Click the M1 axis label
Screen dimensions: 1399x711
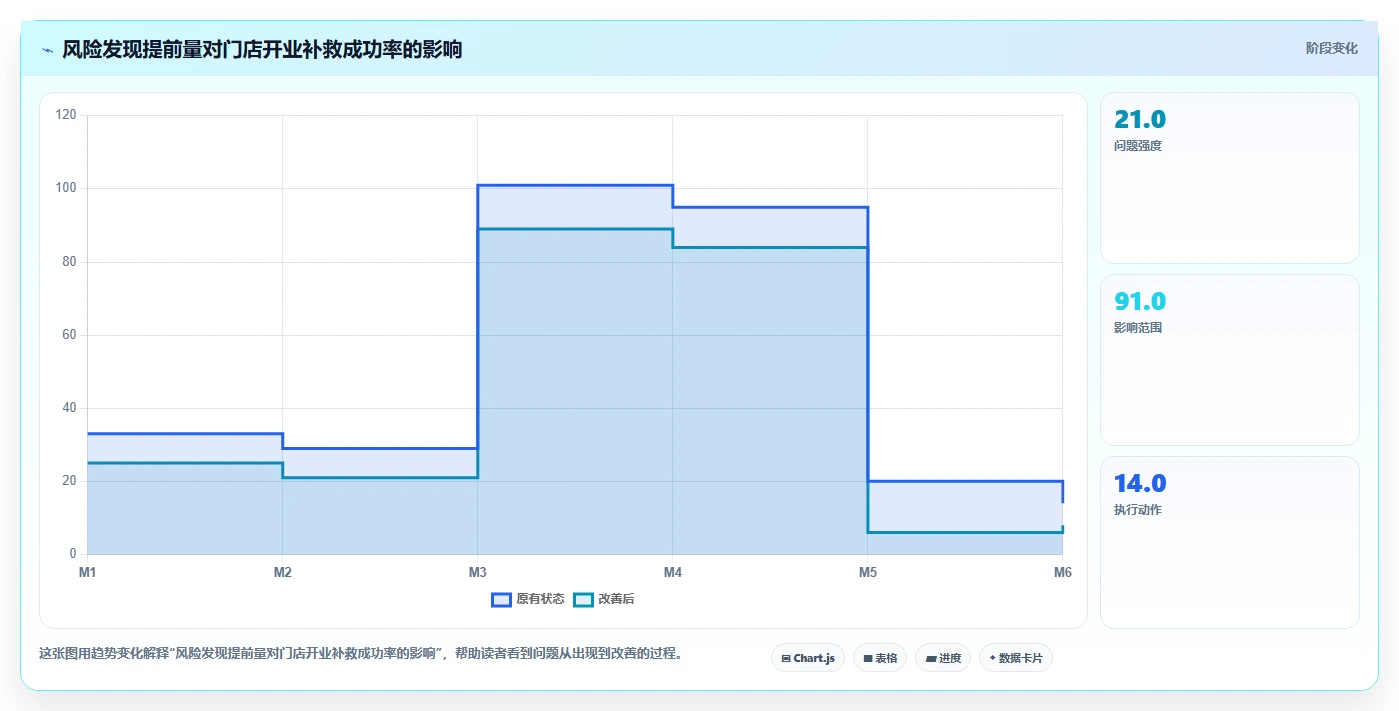click(87, 572)
